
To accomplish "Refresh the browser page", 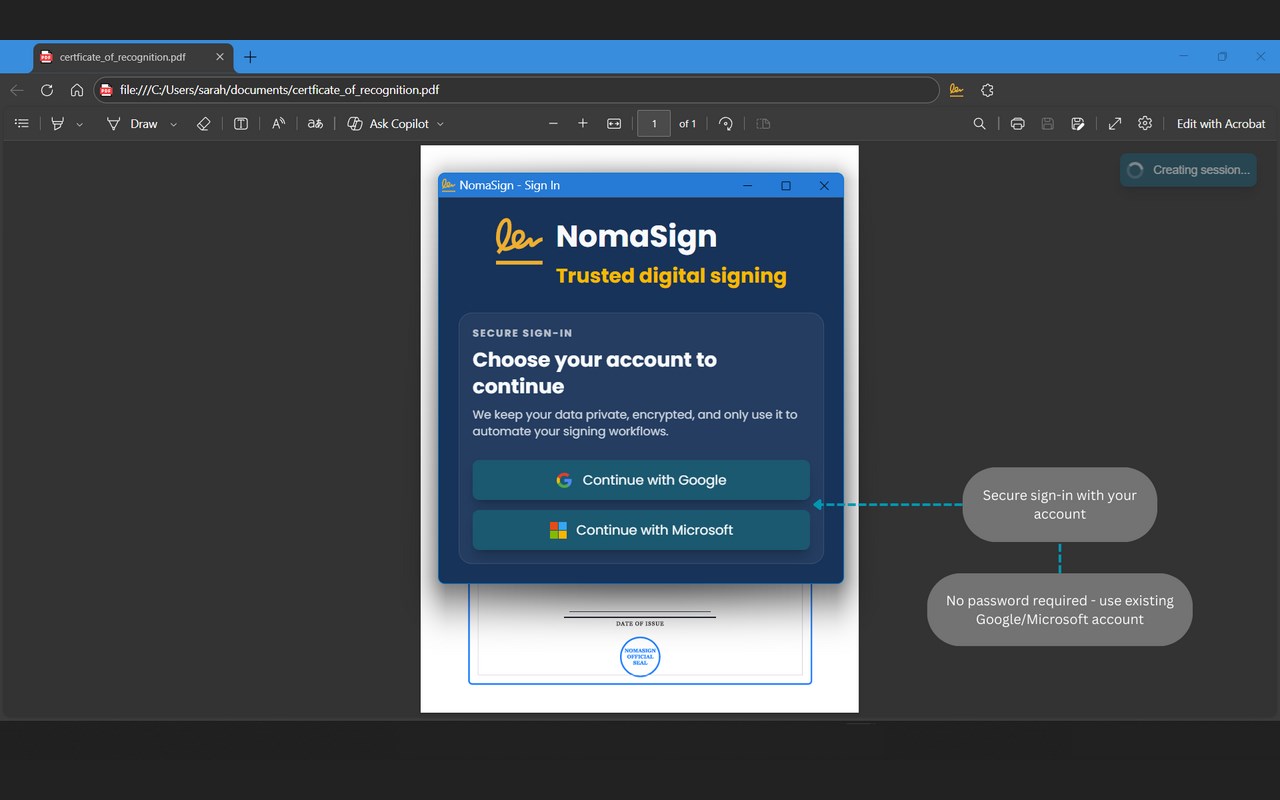I will tap(47, 90).
